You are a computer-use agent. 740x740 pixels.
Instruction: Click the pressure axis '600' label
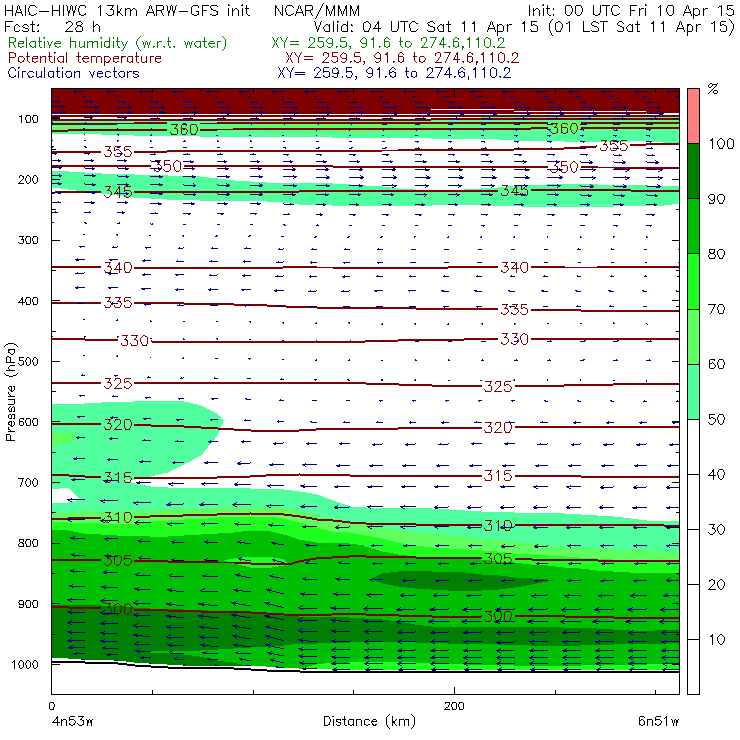click(28, 422)
